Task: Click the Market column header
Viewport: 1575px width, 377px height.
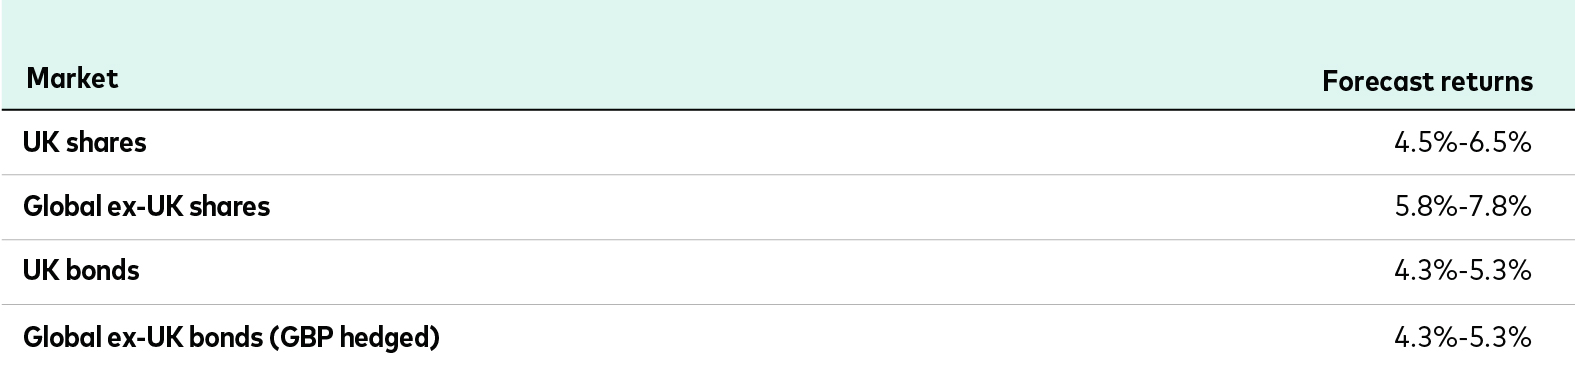Action: (72, 78)
